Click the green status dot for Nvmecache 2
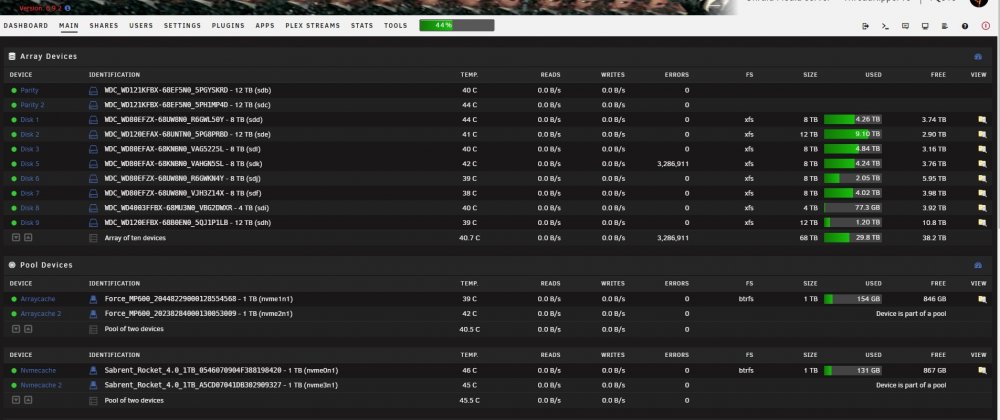 (14, 386)
